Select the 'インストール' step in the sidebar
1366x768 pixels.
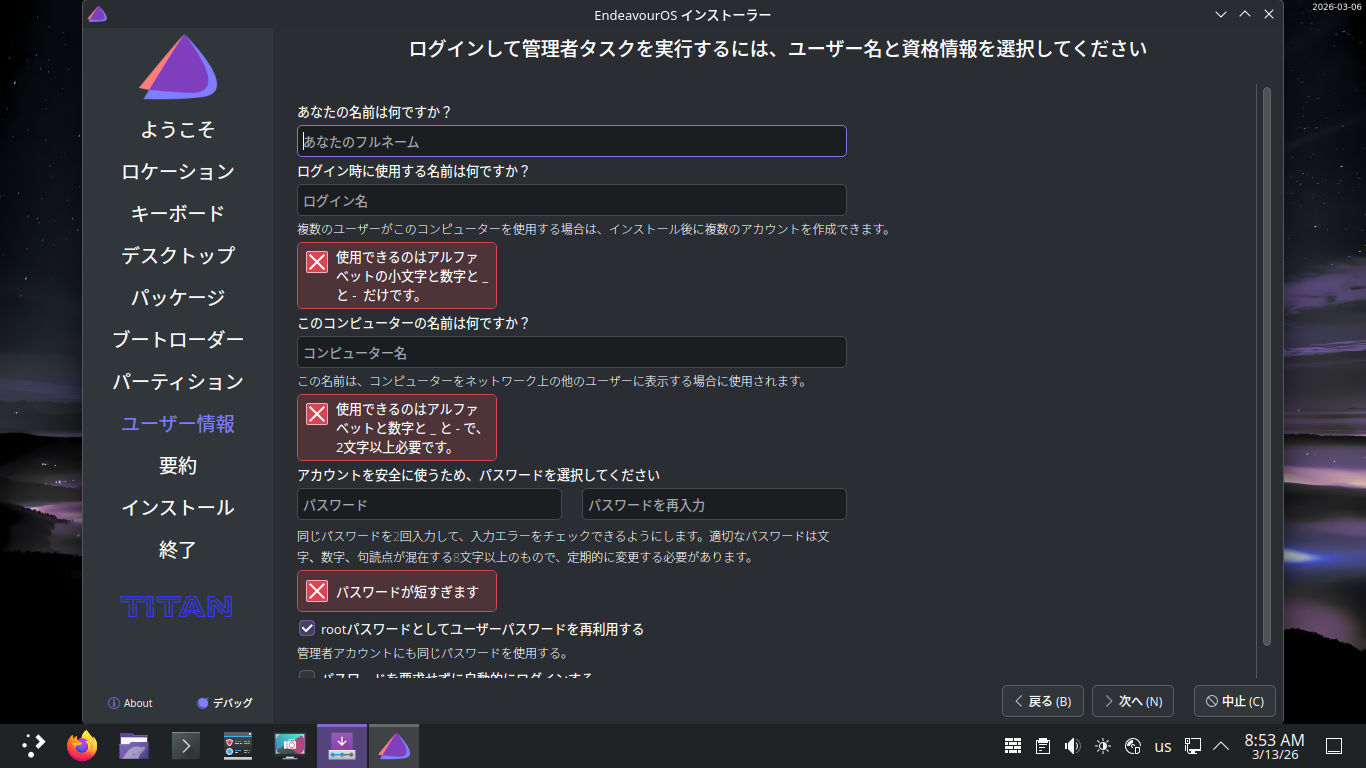pos(178,508)
